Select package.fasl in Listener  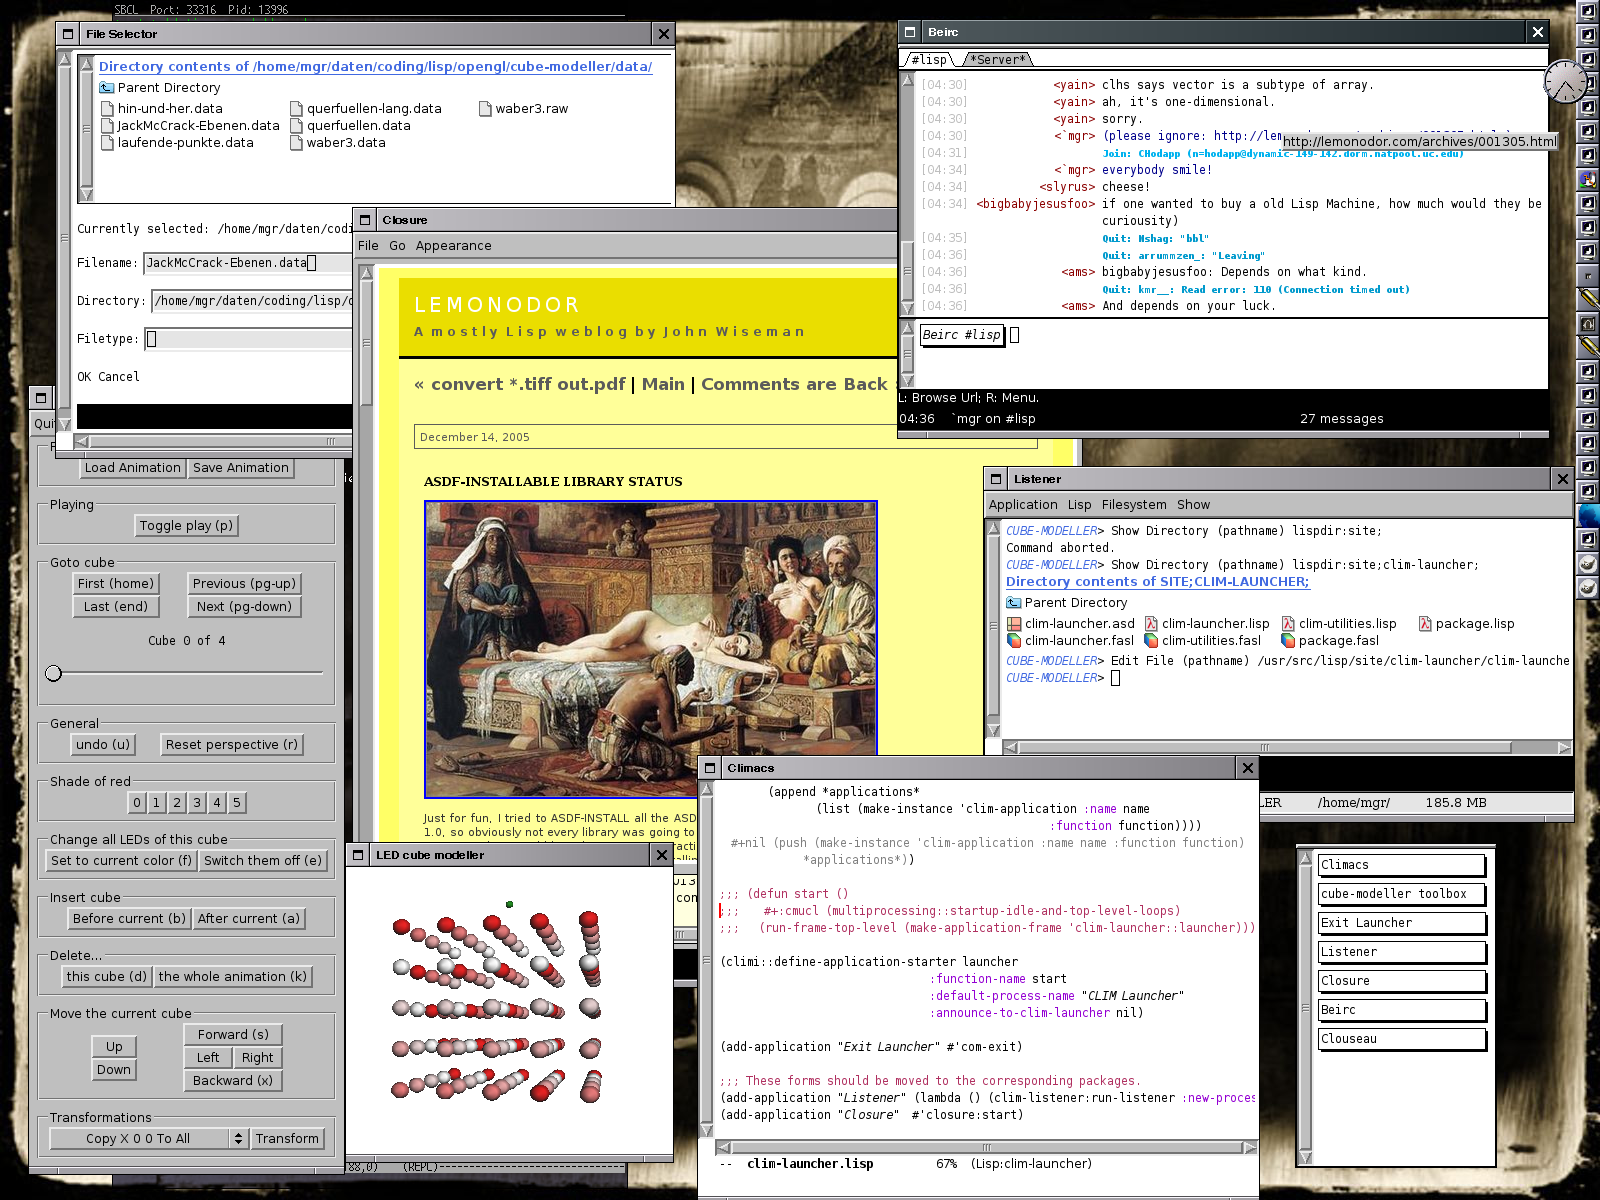tap(1330, 641)
